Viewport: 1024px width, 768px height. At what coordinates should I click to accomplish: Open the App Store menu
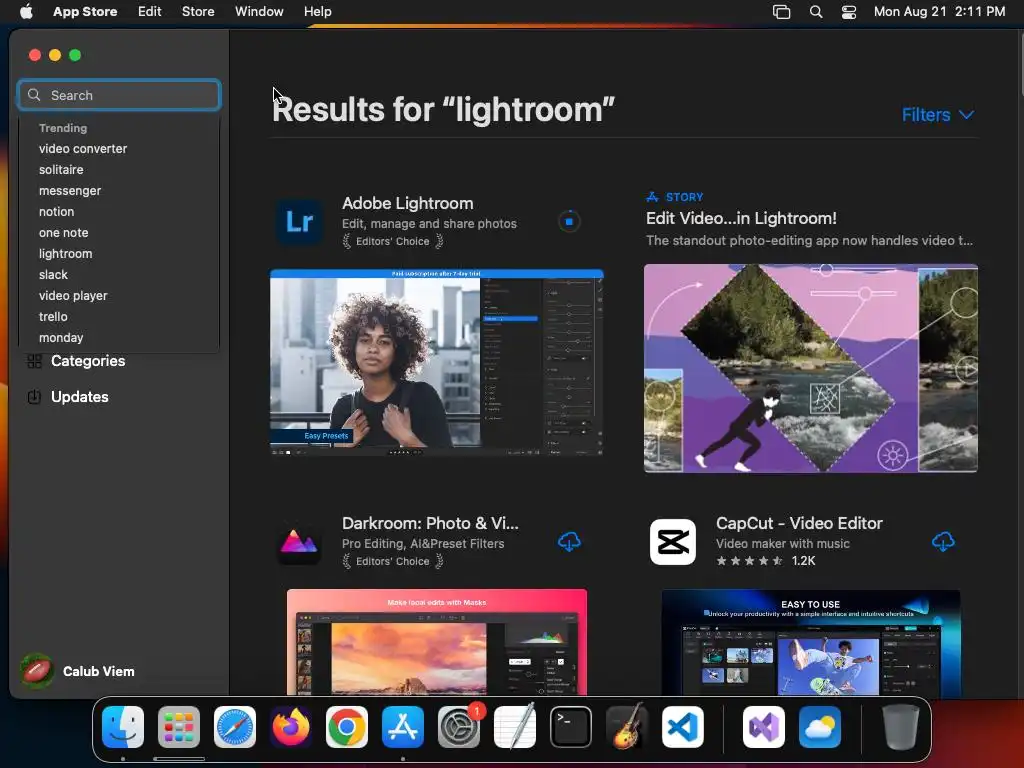coord(85,12)
